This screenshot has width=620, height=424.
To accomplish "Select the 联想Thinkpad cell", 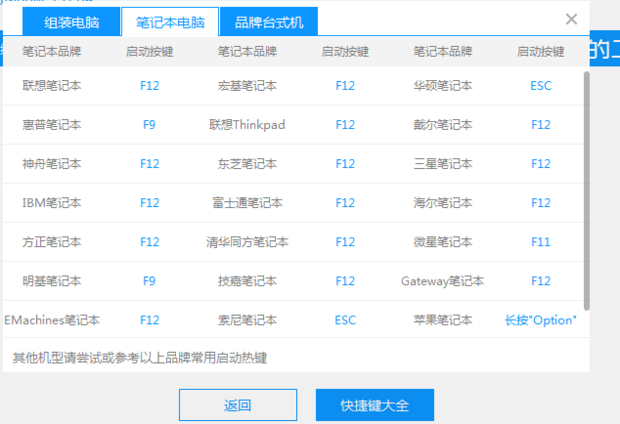I will (x=247, y=125).
